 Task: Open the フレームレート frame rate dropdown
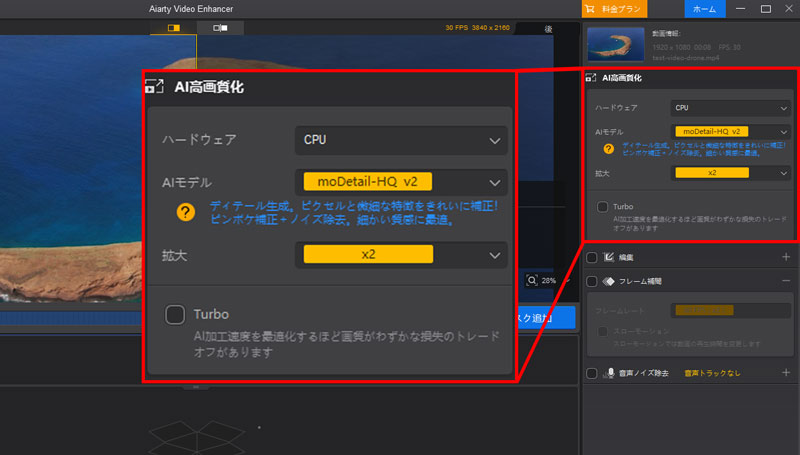730,310
